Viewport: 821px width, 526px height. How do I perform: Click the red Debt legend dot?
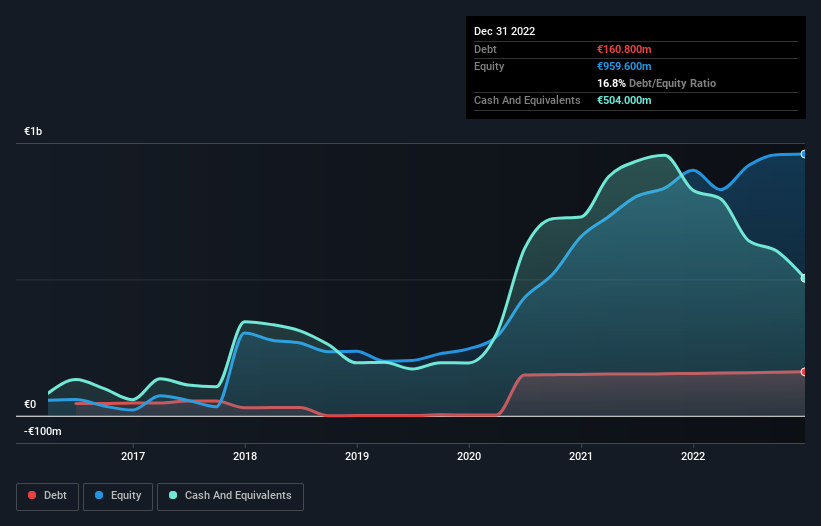point(32,495)
